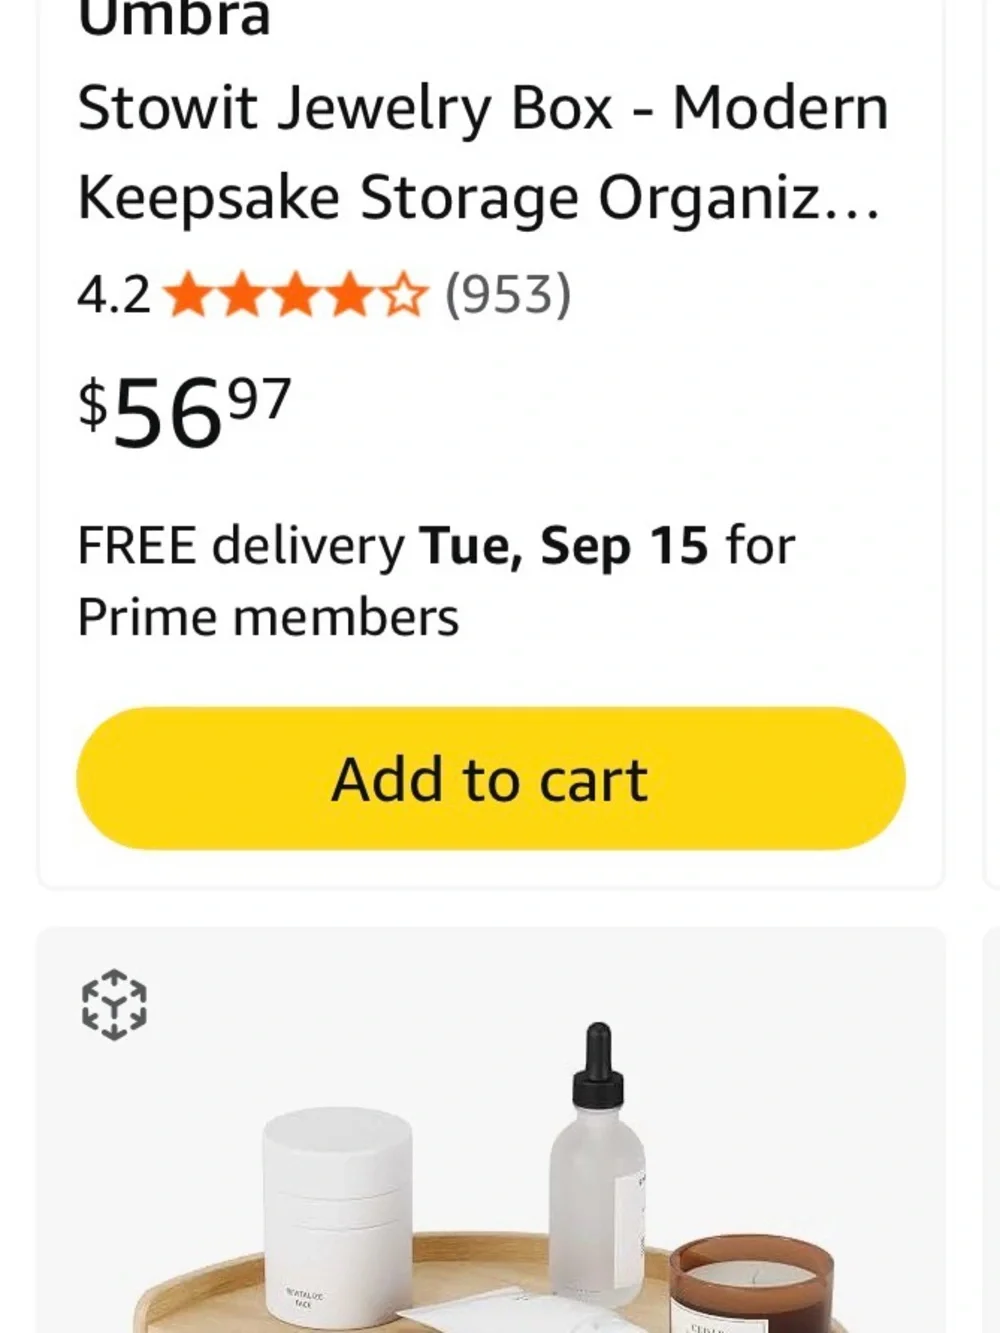The width and height of the screenshot is (1000, 1333).
Task: Open the Stowit Jewelry Box product title
Action: click(483, 152)
